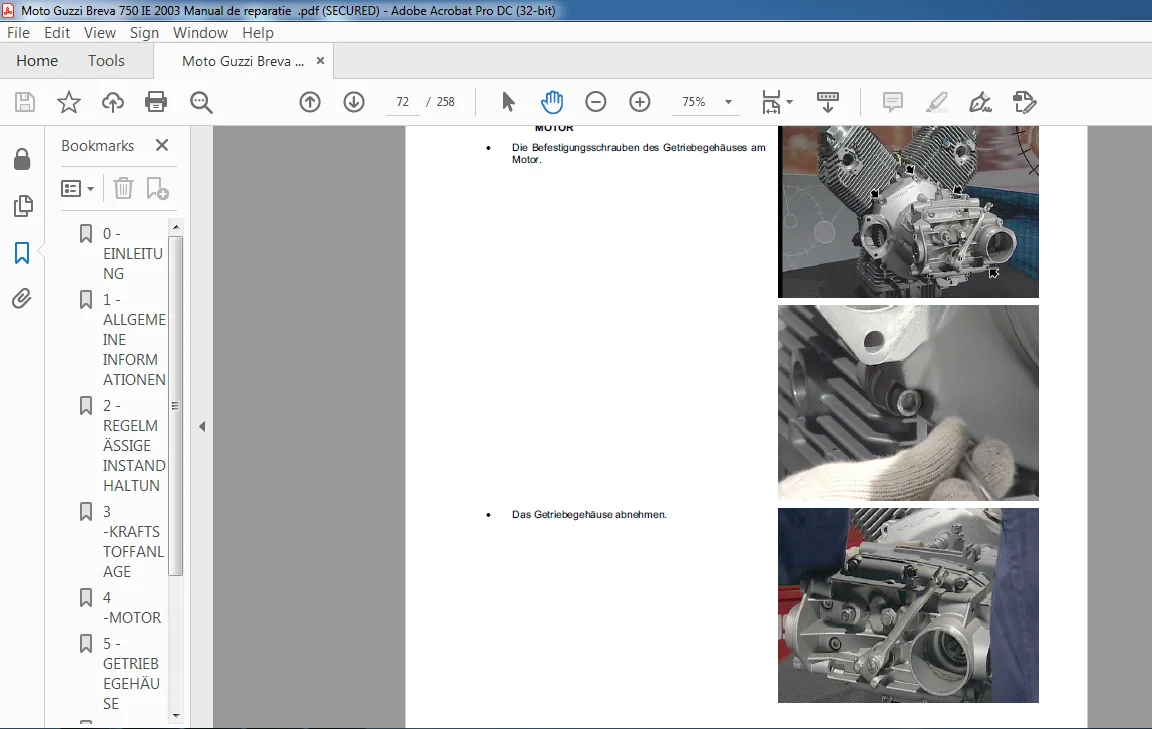1152x729 pixels.
Task: Click the engine bolt locations image
Action: (908, 212)
